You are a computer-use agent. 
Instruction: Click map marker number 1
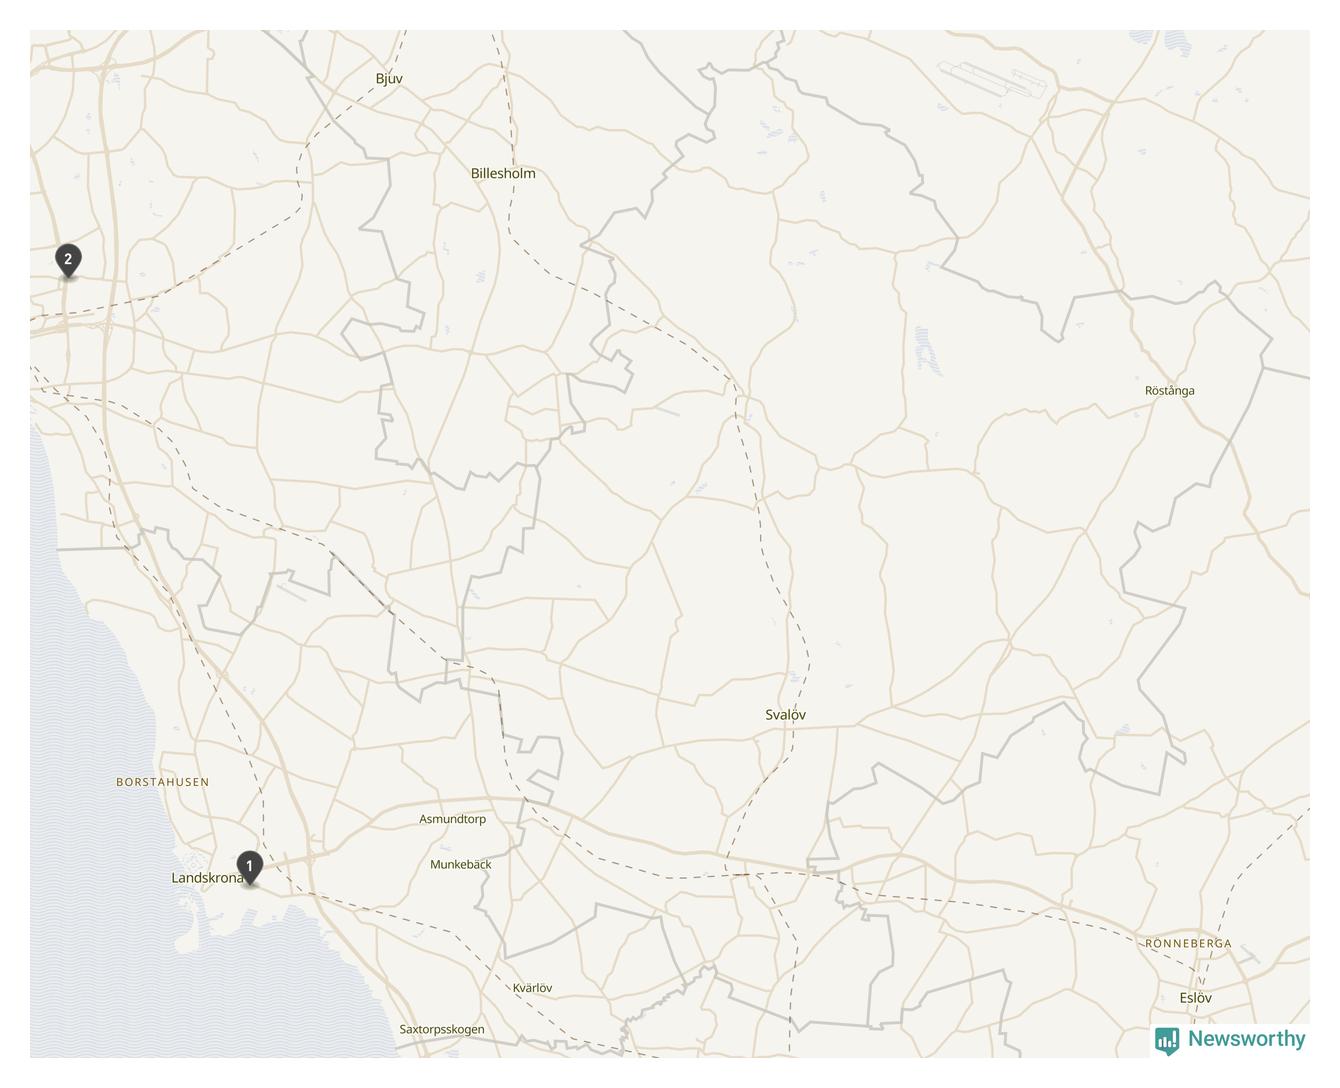(249, 867)
